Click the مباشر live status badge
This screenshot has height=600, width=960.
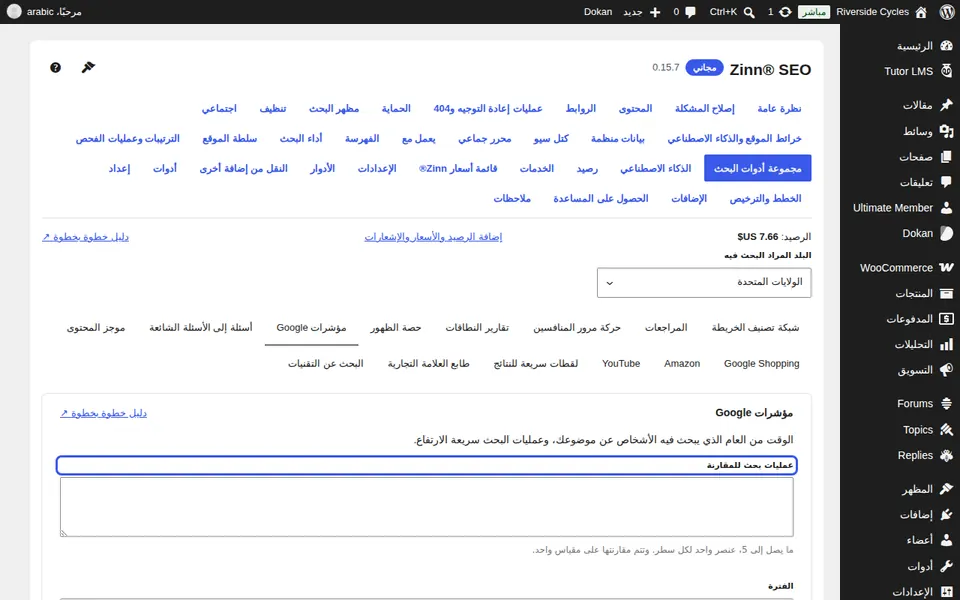coord(814,12)
